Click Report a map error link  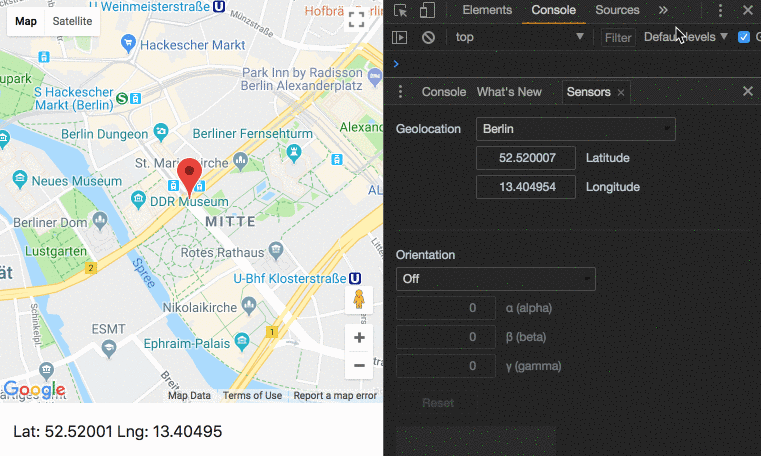[335, 396]
